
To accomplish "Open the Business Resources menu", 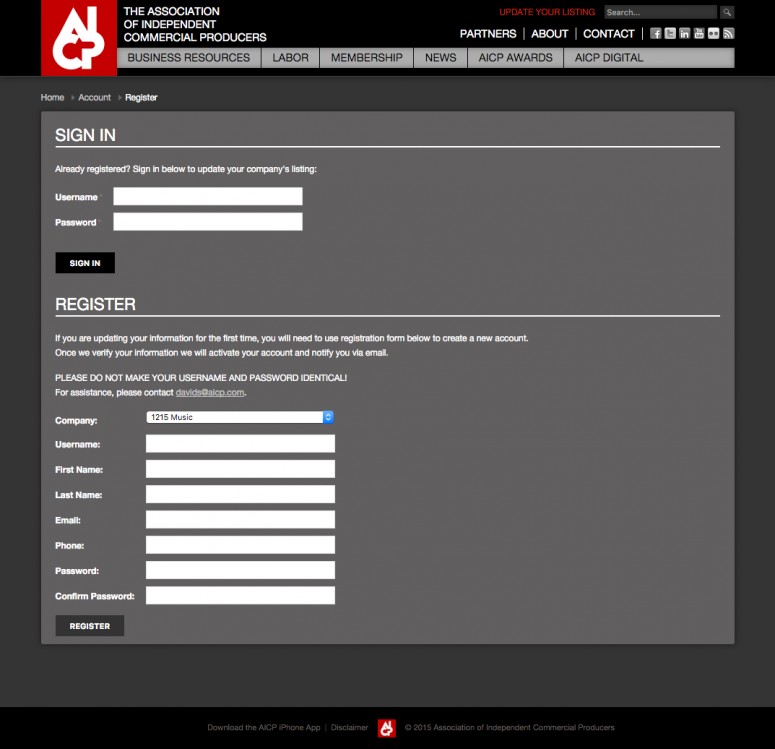I will coord(189,58).
